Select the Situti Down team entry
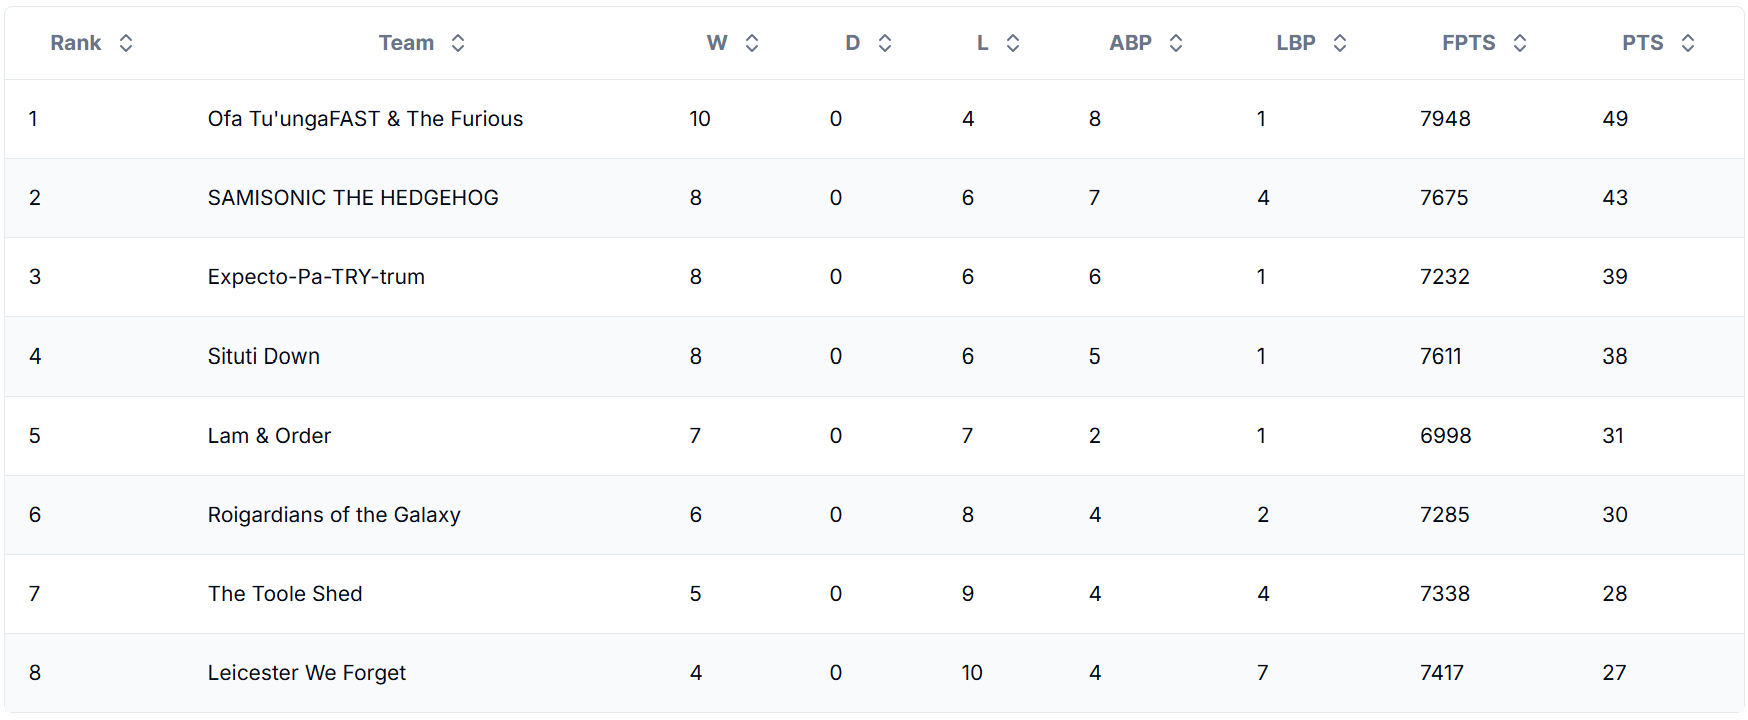Screen dimensions: 1748x720 [x=264, y=356]
